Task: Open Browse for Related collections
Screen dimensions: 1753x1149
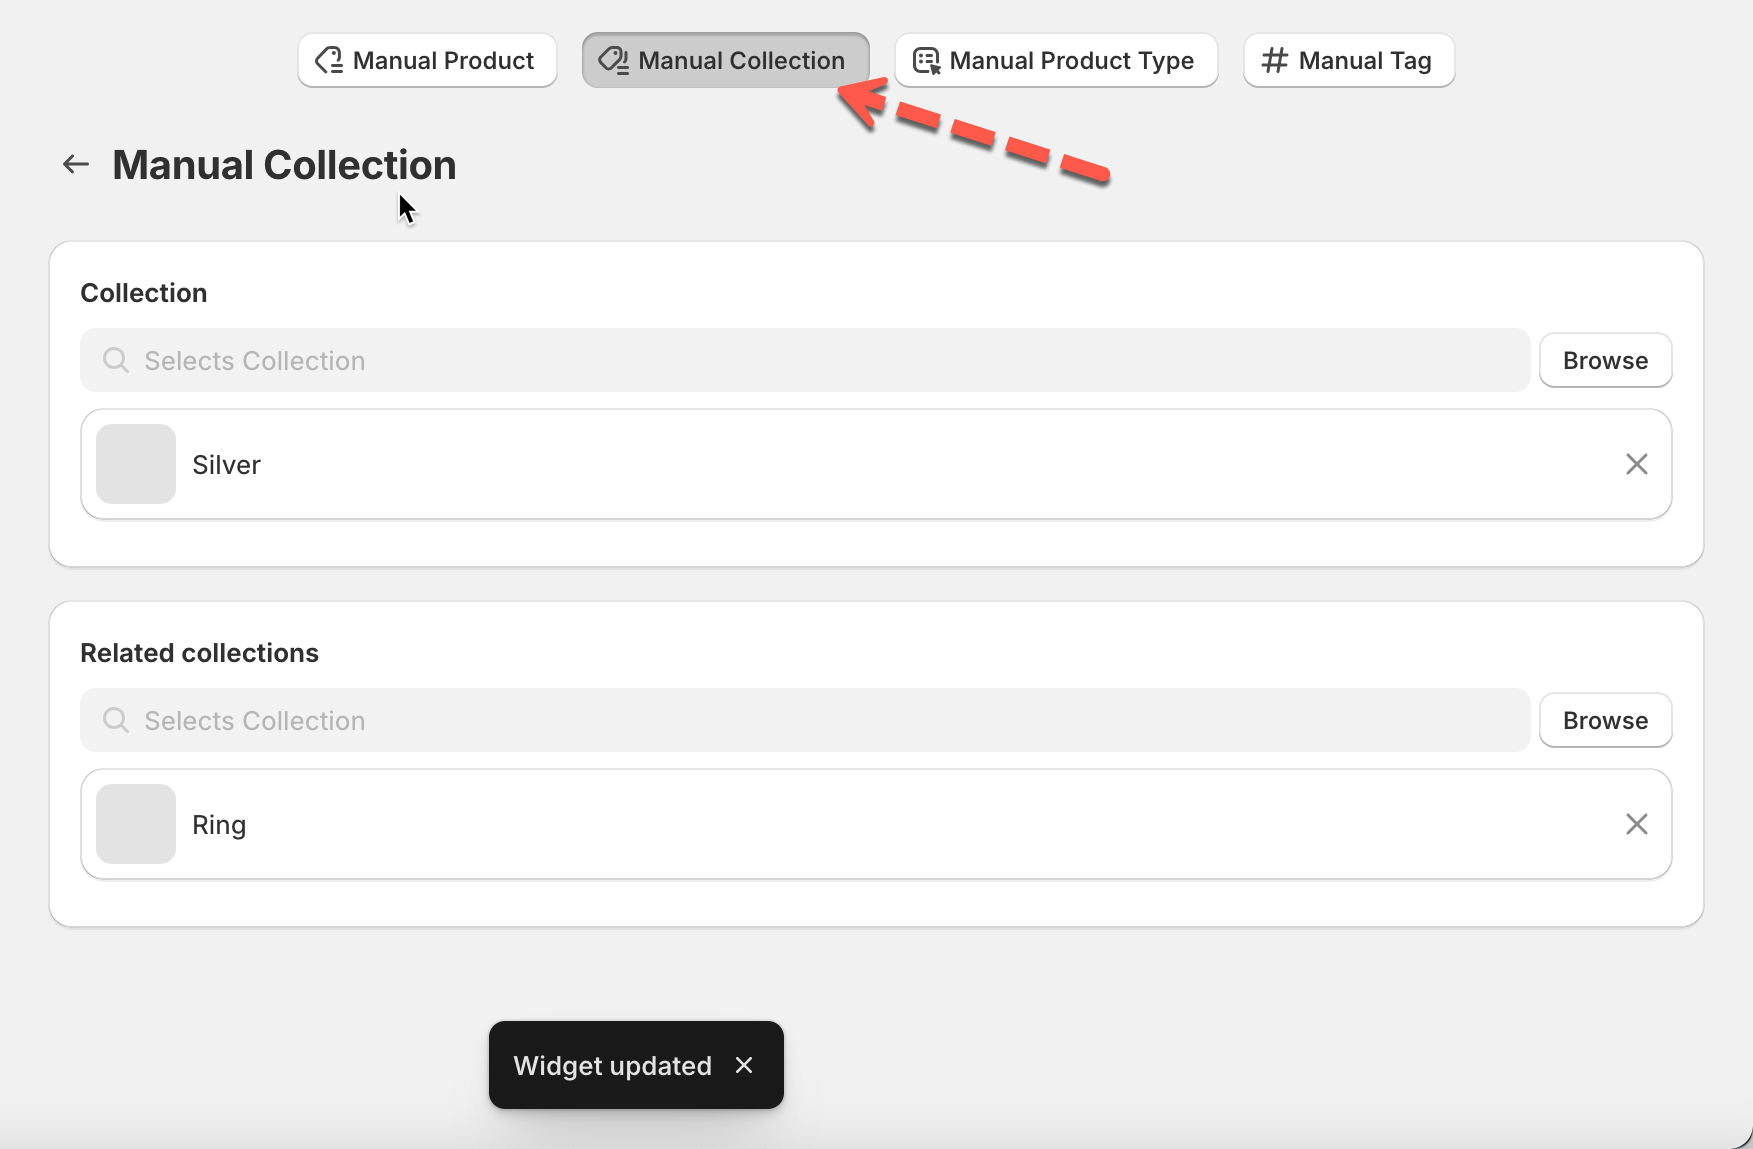Action: [x=1604, y=720]
